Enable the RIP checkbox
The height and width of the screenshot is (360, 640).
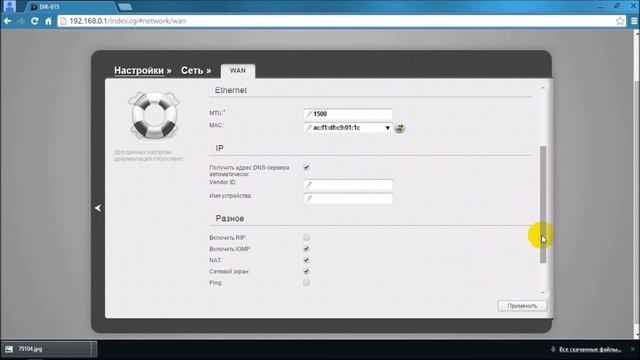(x=307, y=238)
